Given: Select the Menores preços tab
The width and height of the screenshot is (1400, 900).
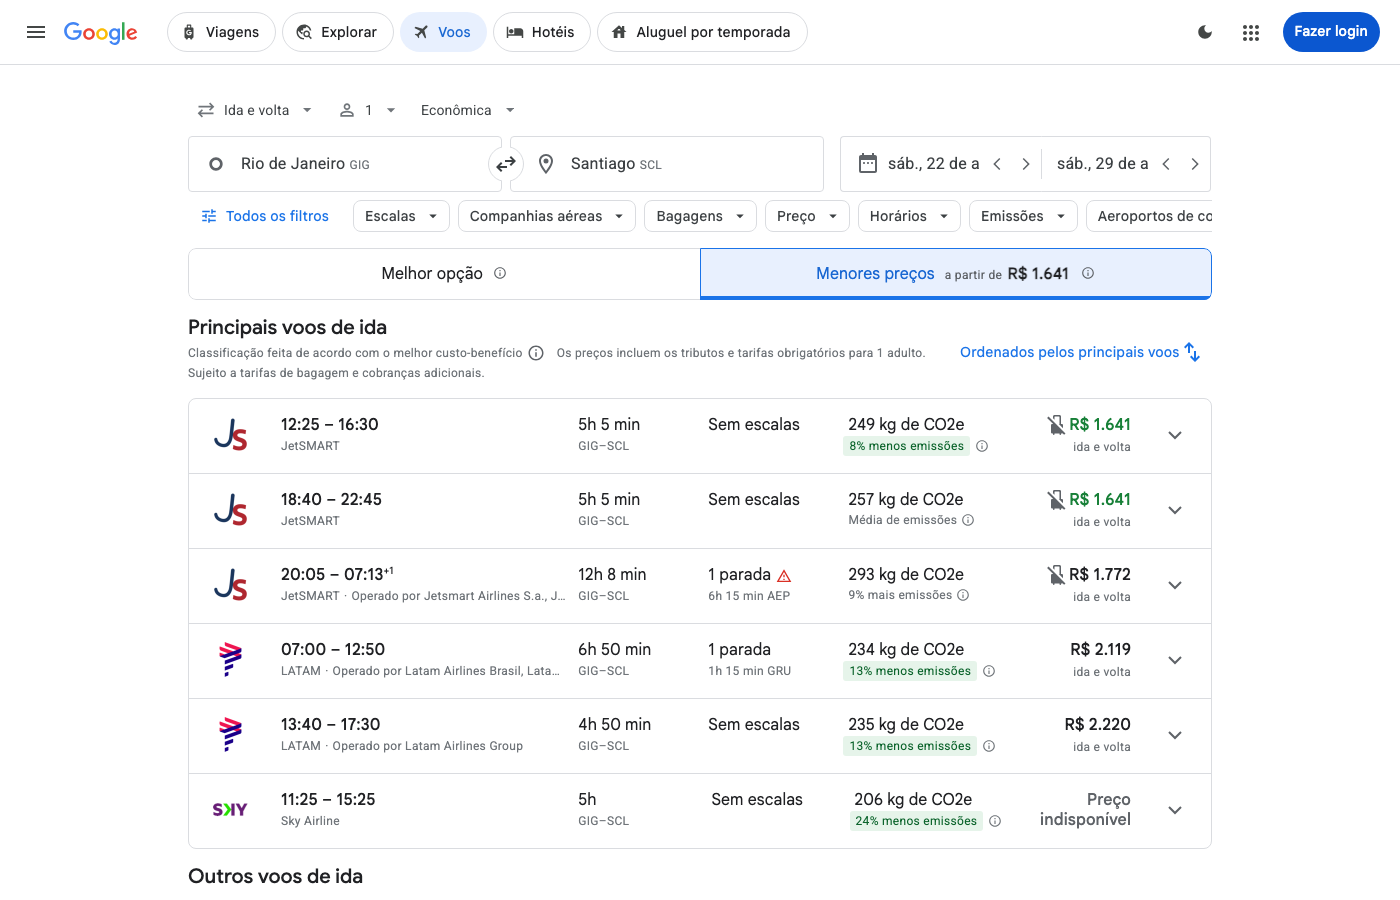Looking at the screenshot, I should coord(956,274).
